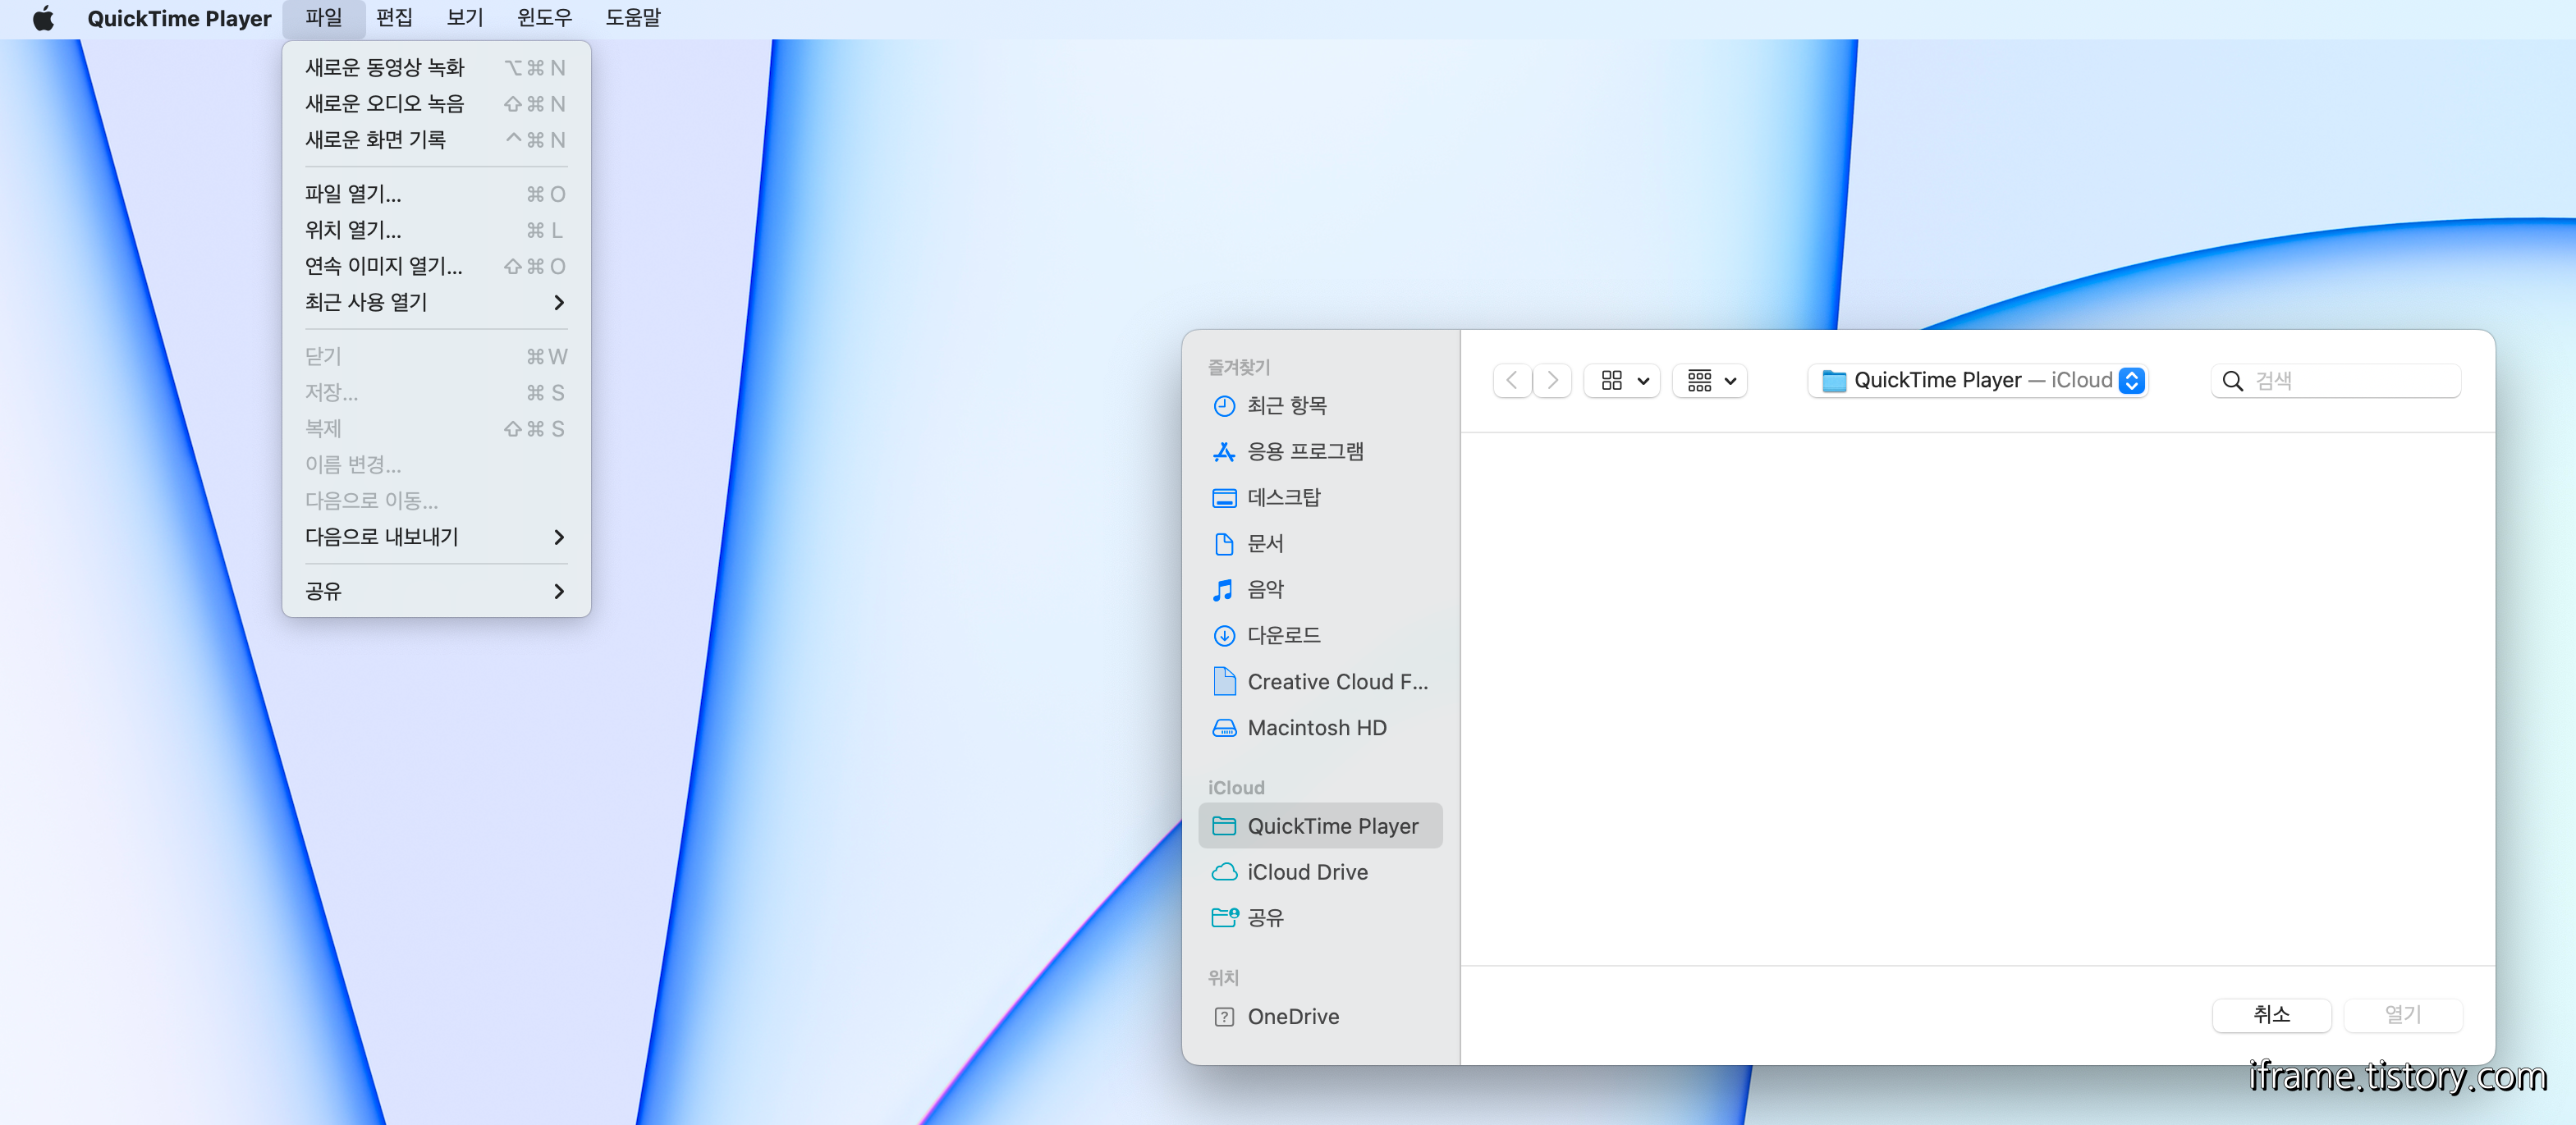Click the 취소 button
The width and height of the screenshot is (2576, 1125).
click(2271, 1014)
